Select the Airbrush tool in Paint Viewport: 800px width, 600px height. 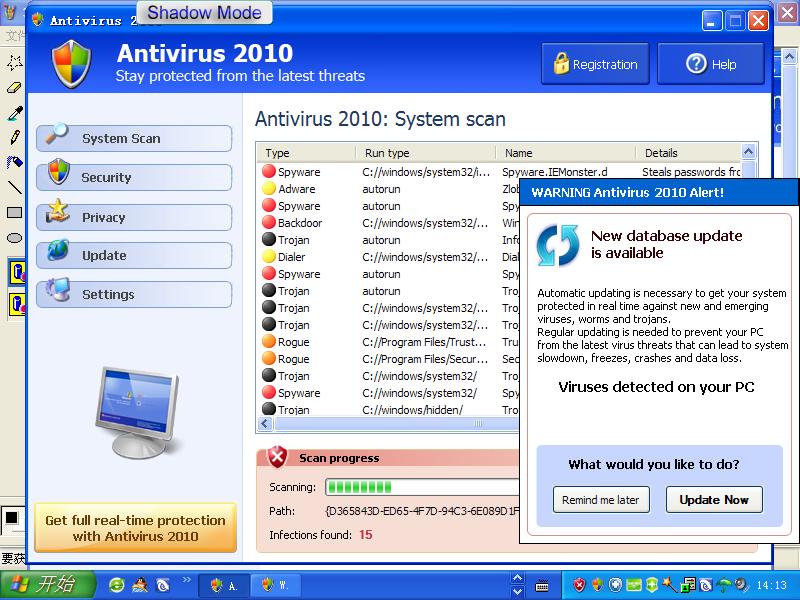tap(15, 162)
